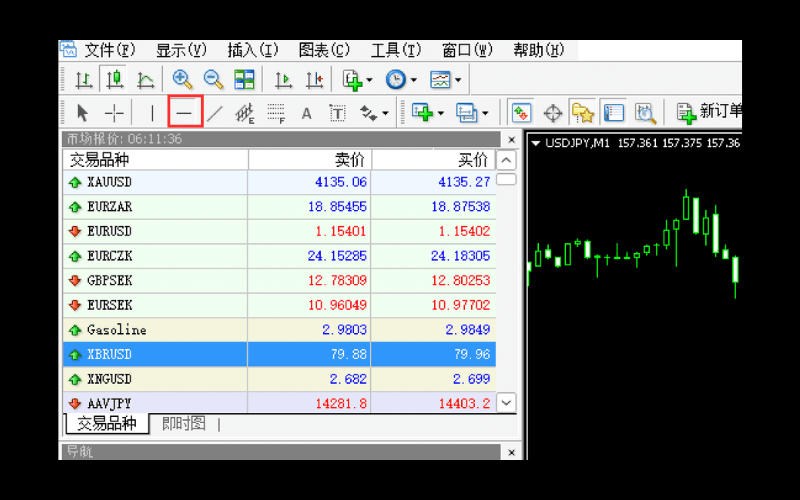Select the text 'A' drawing tool
The width and height of the screenshot is (800, 500).
point(306,112)
